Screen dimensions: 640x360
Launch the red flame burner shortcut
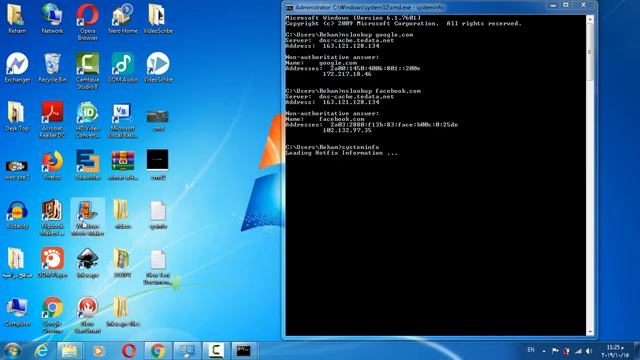(87, 315)
